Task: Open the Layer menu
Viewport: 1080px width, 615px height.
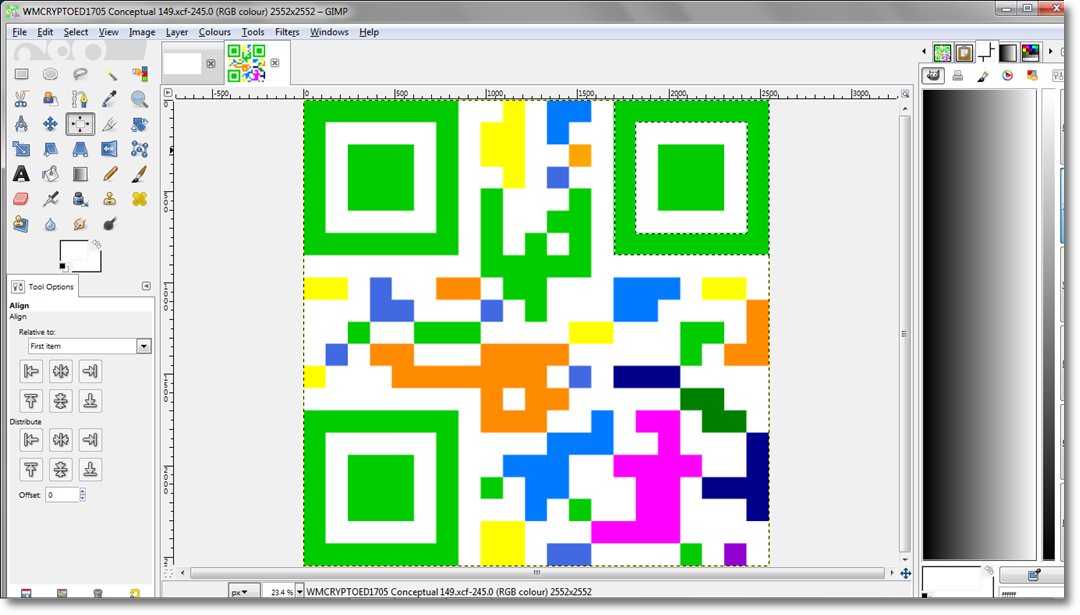Action: 176,32
